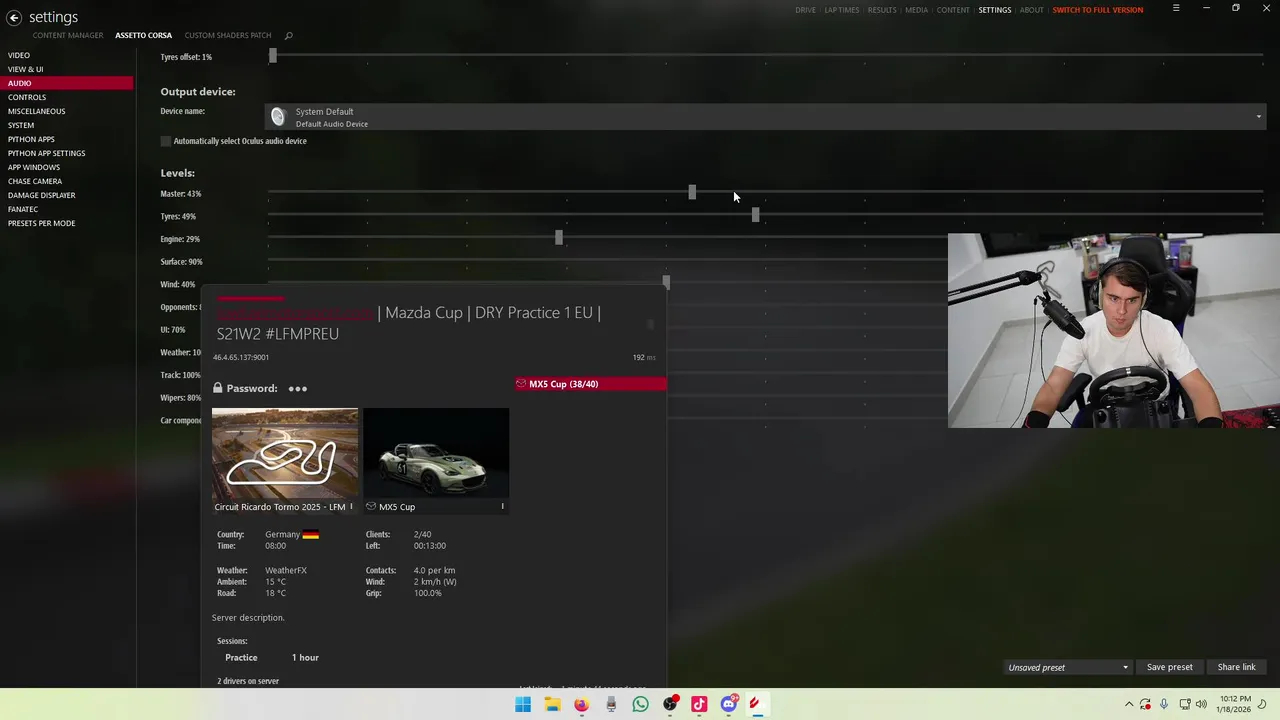The height and width of the screenshot is (720, 1280).
Task: Open Firefox from the taskbar
Action: [581, 704]
